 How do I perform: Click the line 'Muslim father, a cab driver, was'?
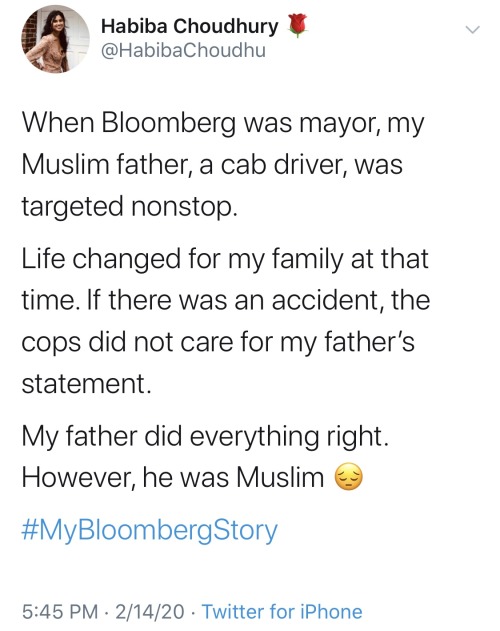click(212, 165)
